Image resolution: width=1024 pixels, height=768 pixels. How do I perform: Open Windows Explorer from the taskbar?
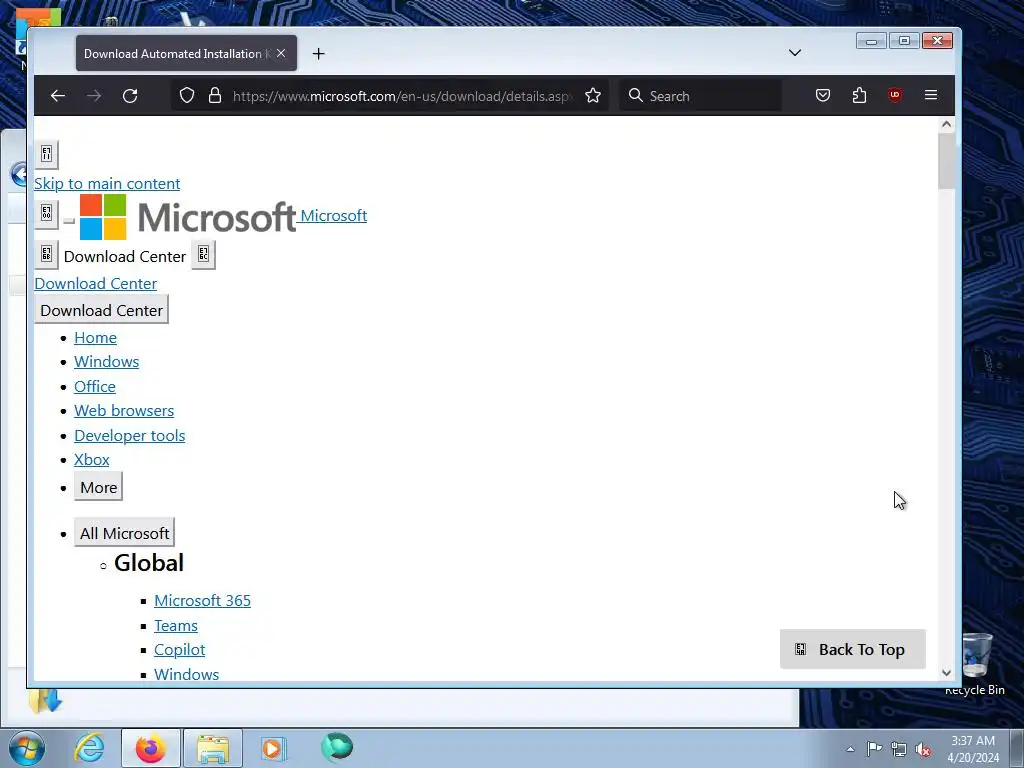(x=213, y=748)
